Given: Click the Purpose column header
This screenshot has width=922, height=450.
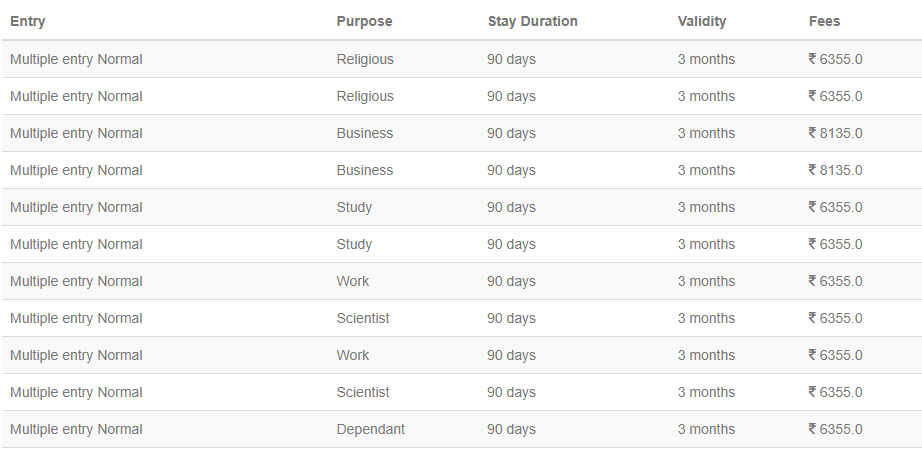Looking at the screenshot, I should pos(364,21).
